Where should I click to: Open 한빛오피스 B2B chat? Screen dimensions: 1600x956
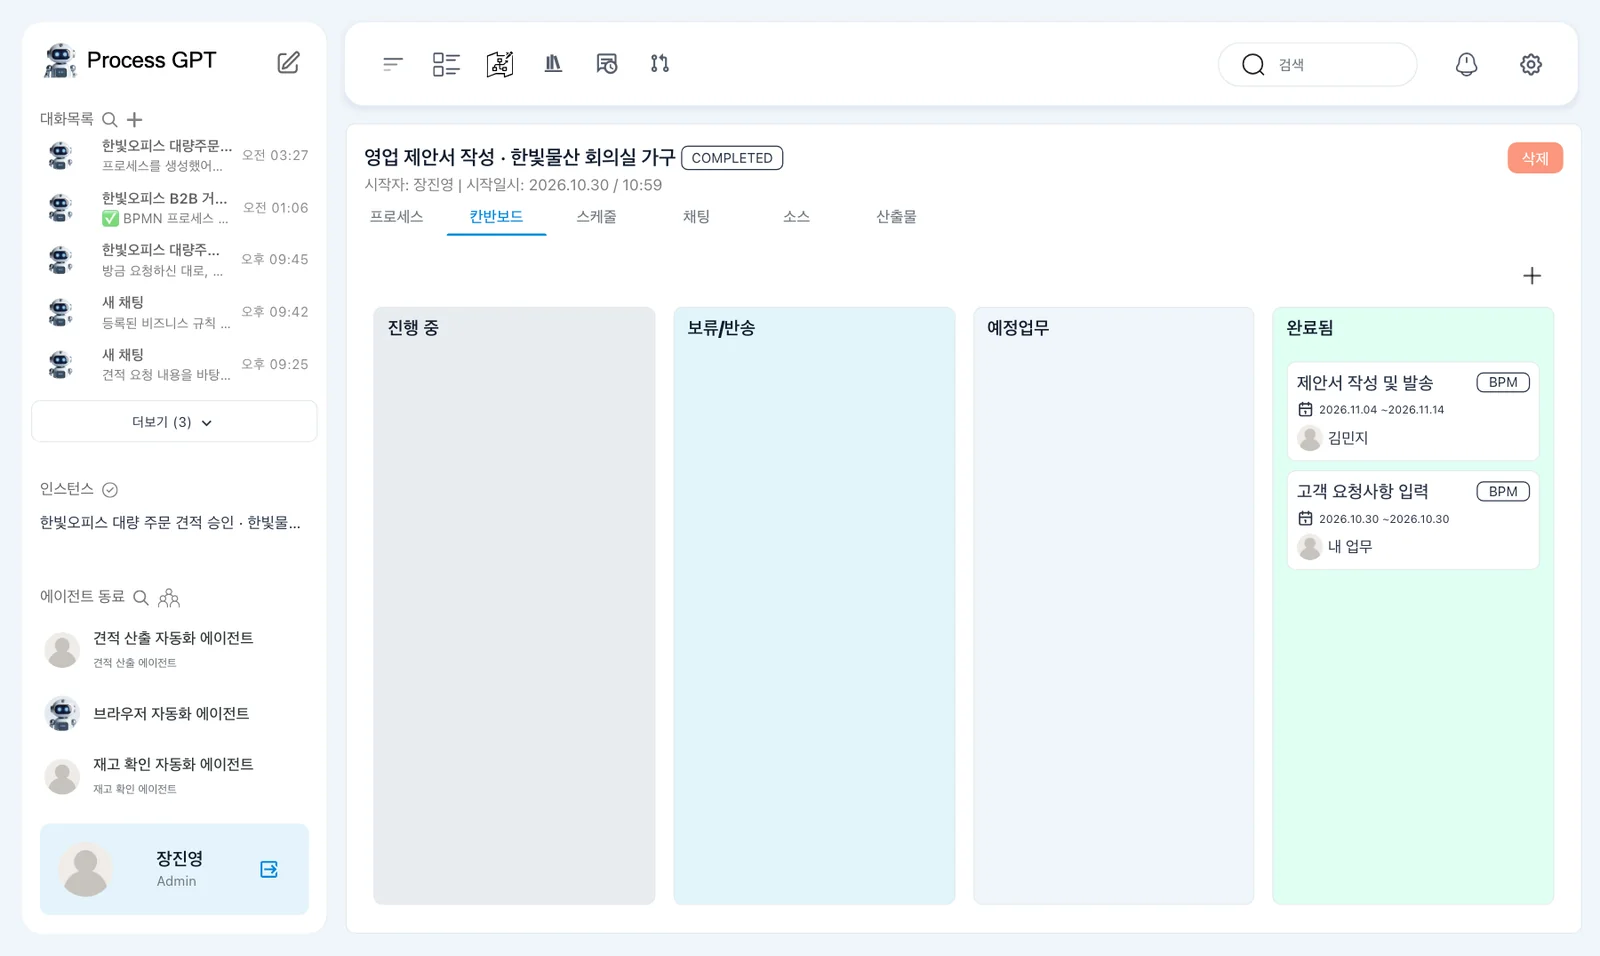174,207
